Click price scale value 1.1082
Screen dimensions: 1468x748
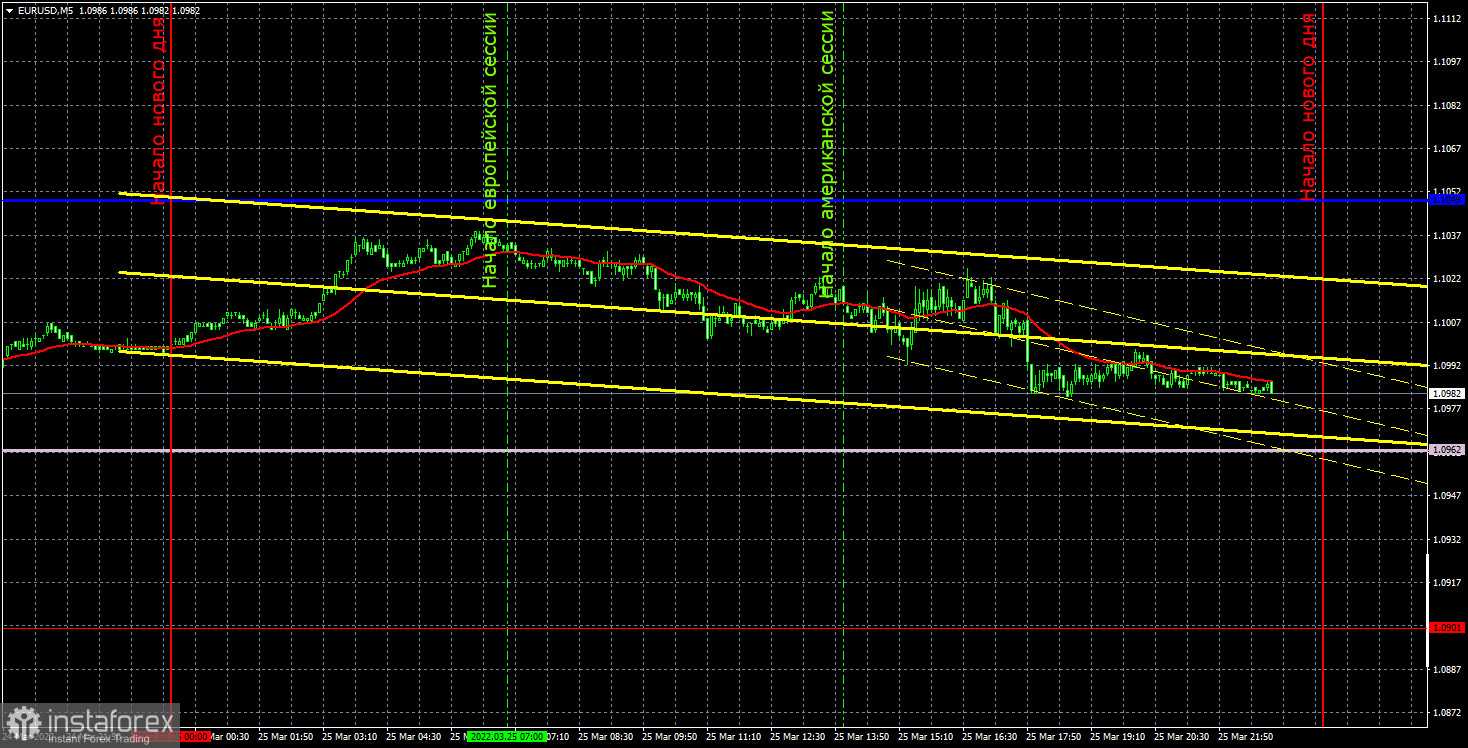point(1447,105)
